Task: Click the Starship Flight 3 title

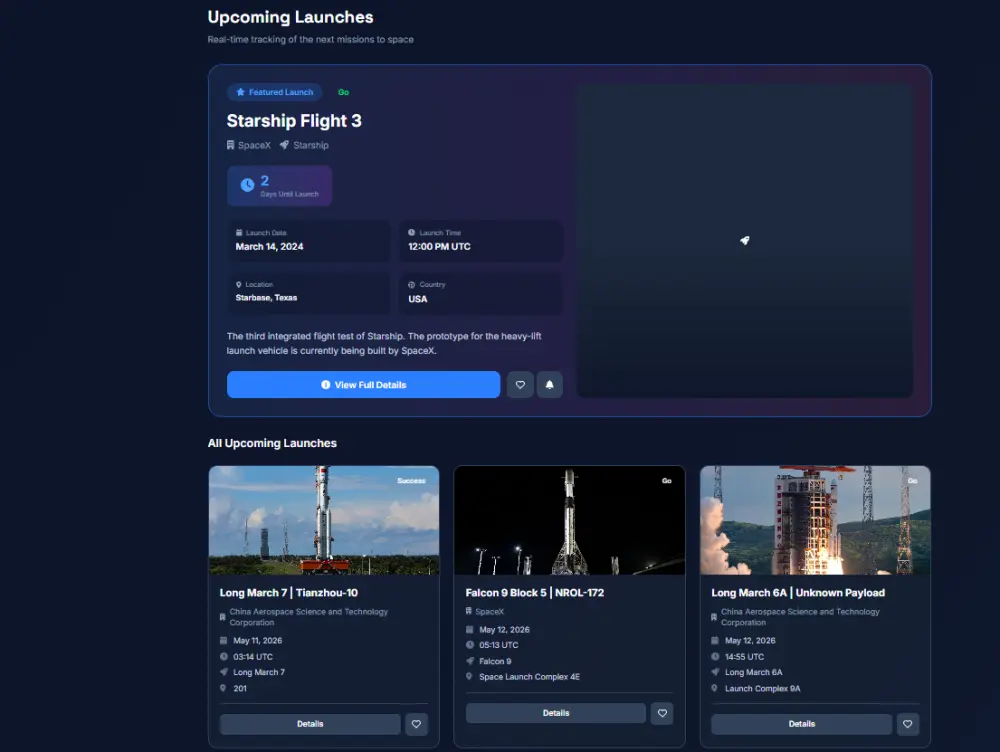Action: [294, 121]
